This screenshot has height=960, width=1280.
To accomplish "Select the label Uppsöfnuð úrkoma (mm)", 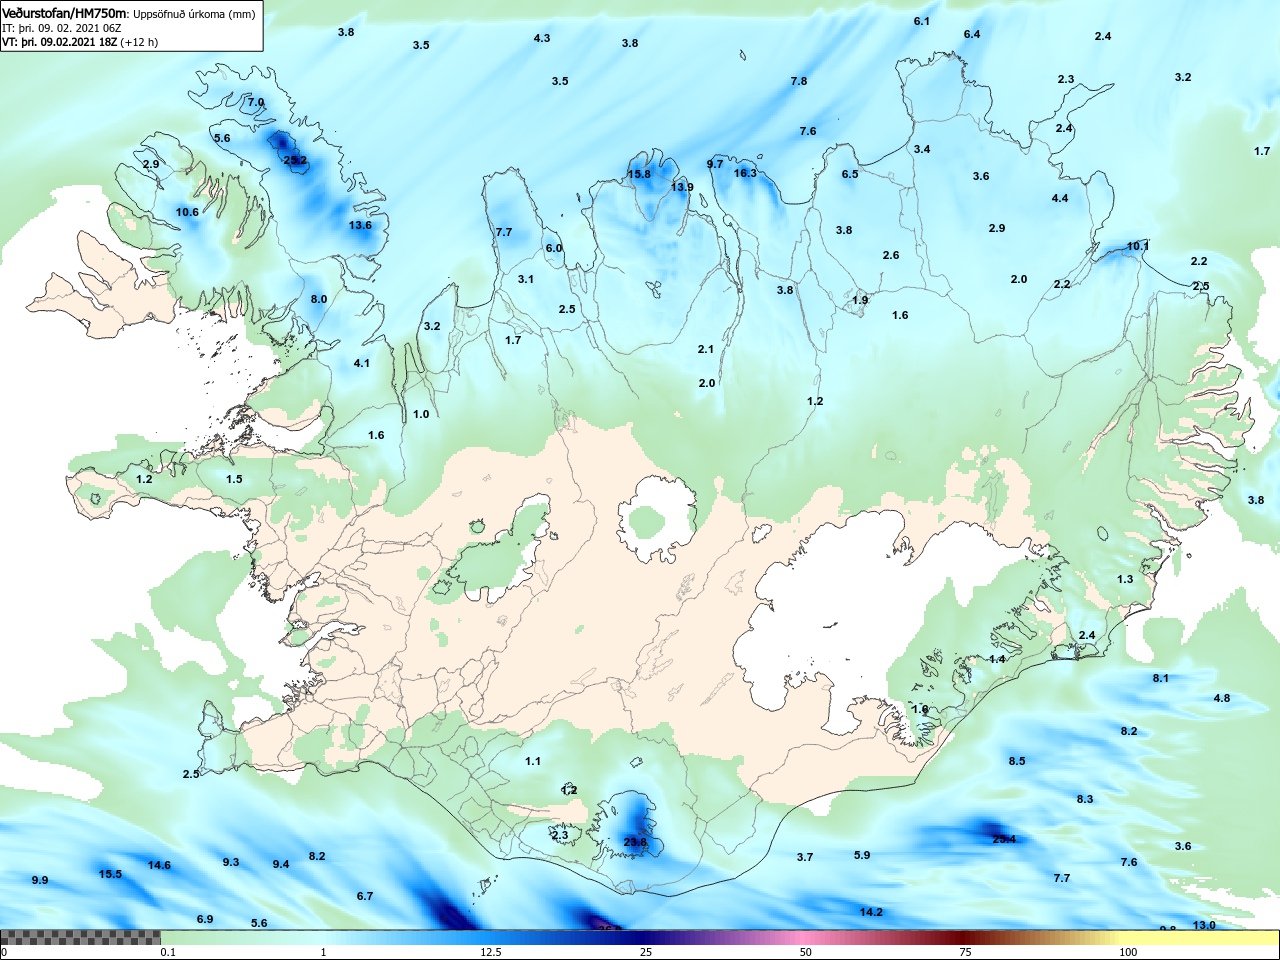I will point(195,14).
